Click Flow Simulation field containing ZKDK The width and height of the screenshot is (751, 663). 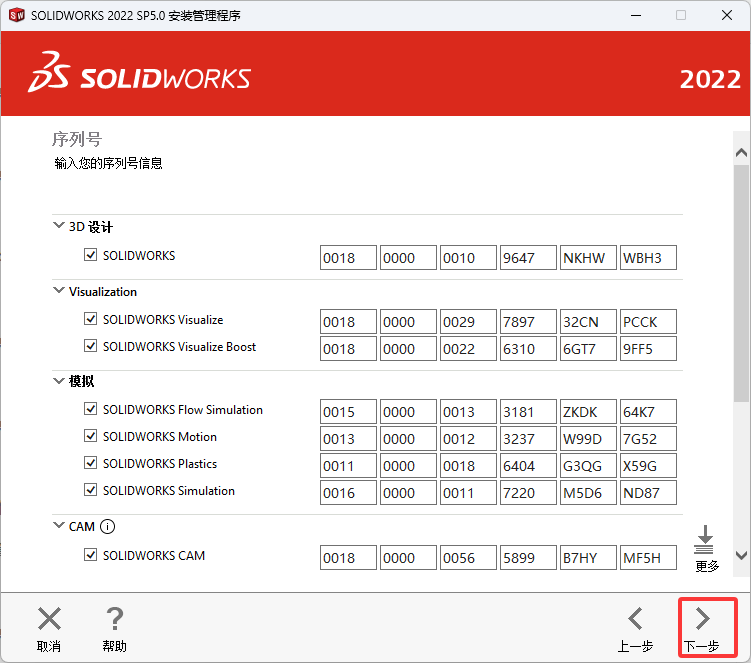point(588,412)
